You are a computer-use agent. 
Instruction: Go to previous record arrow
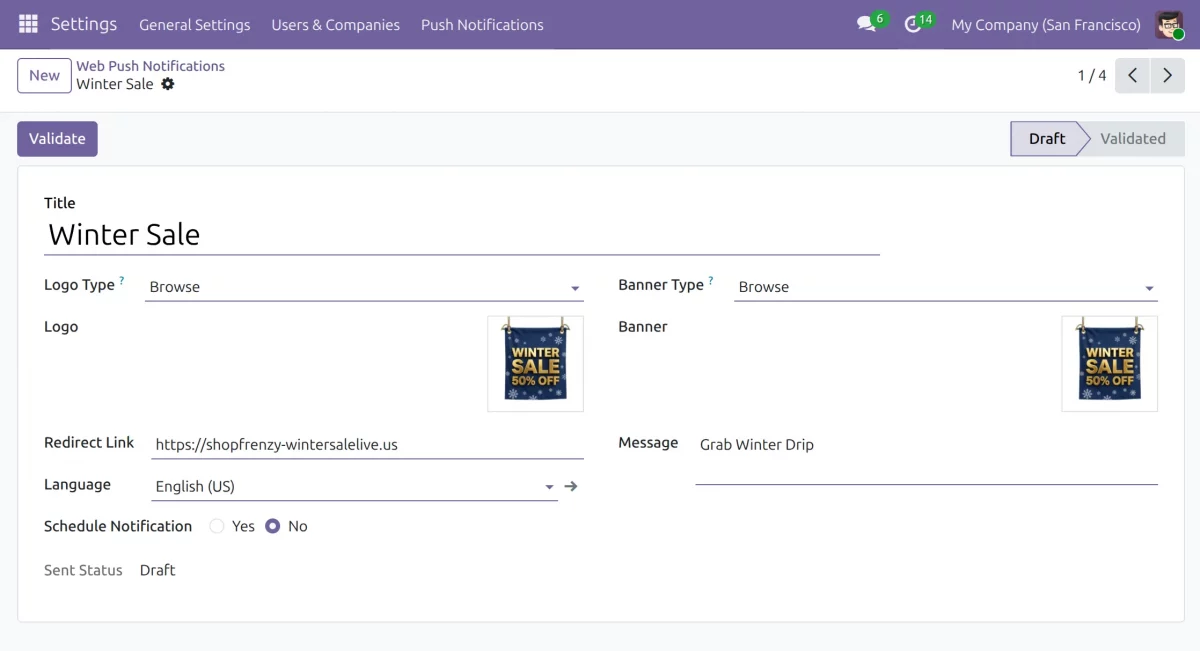coord(1132,76)
